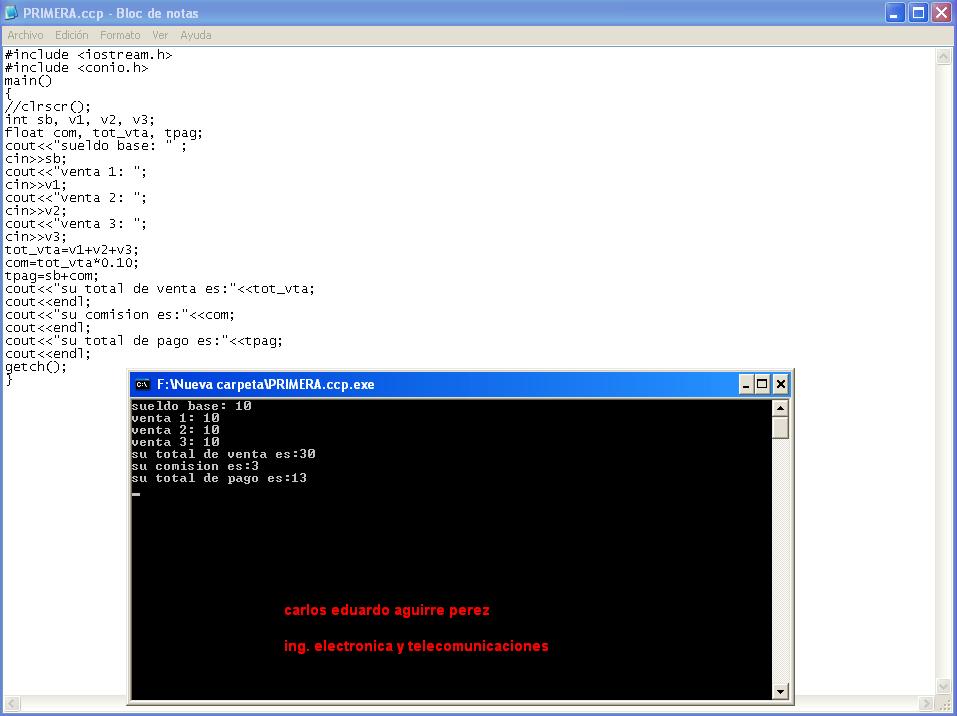Viewport: 957px width, 716px height.
Task: Minimize the PRIMERA.ccp.exe console window
Action: pyautogui.click(x=746, y=384)
